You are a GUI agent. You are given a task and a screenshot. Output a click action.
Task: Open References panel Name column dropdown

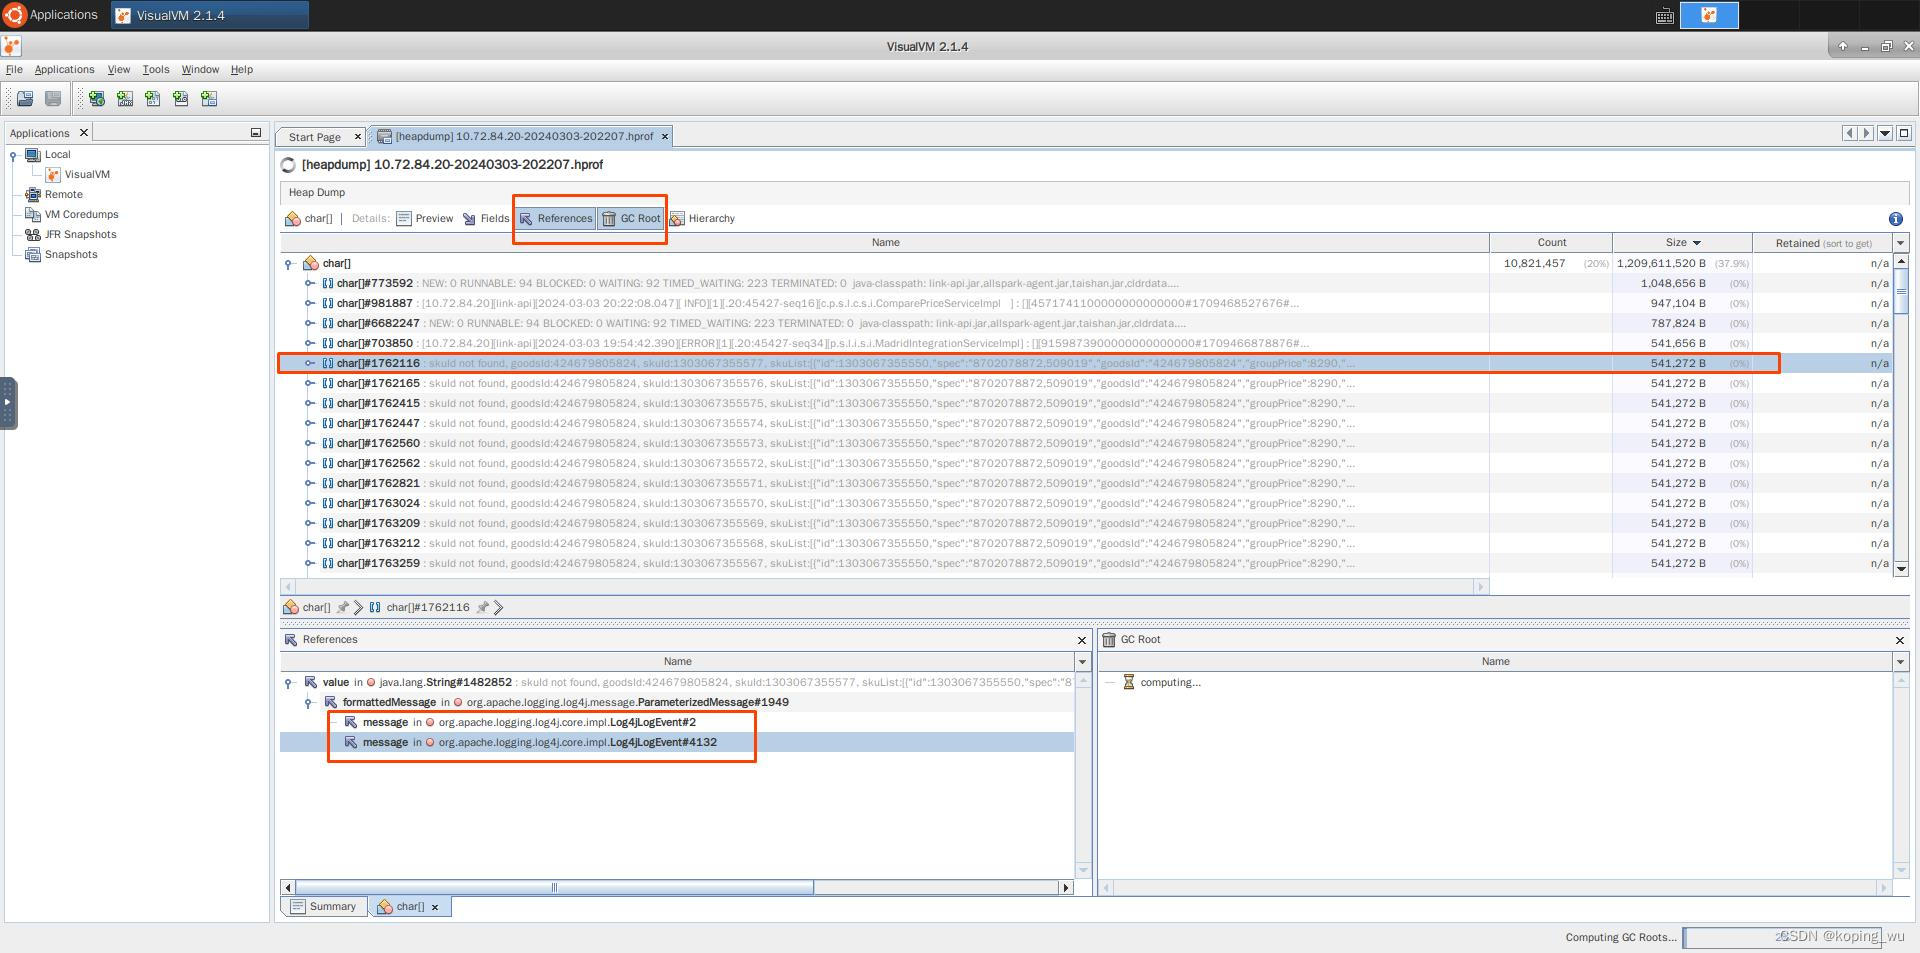click(x=1082, y=661)
